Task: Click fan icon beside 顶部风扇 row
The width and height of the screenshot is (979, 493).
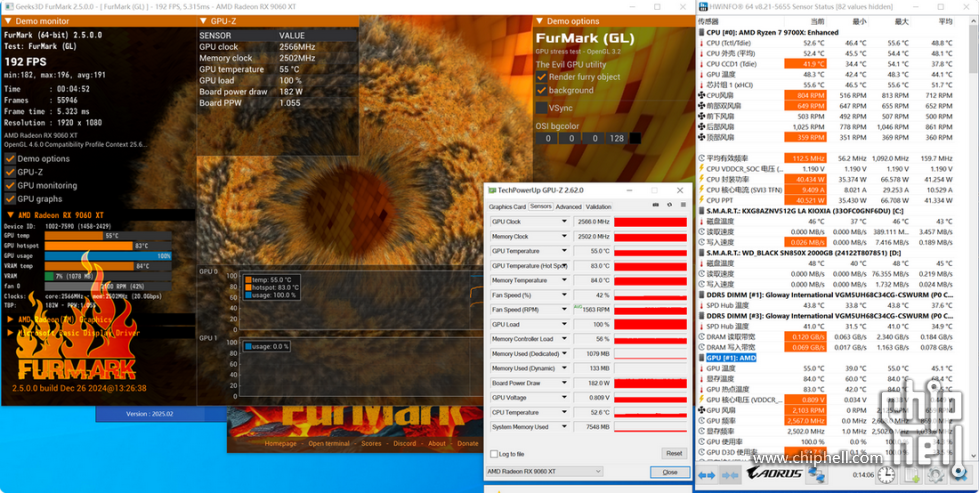Action: pos(701,137)
